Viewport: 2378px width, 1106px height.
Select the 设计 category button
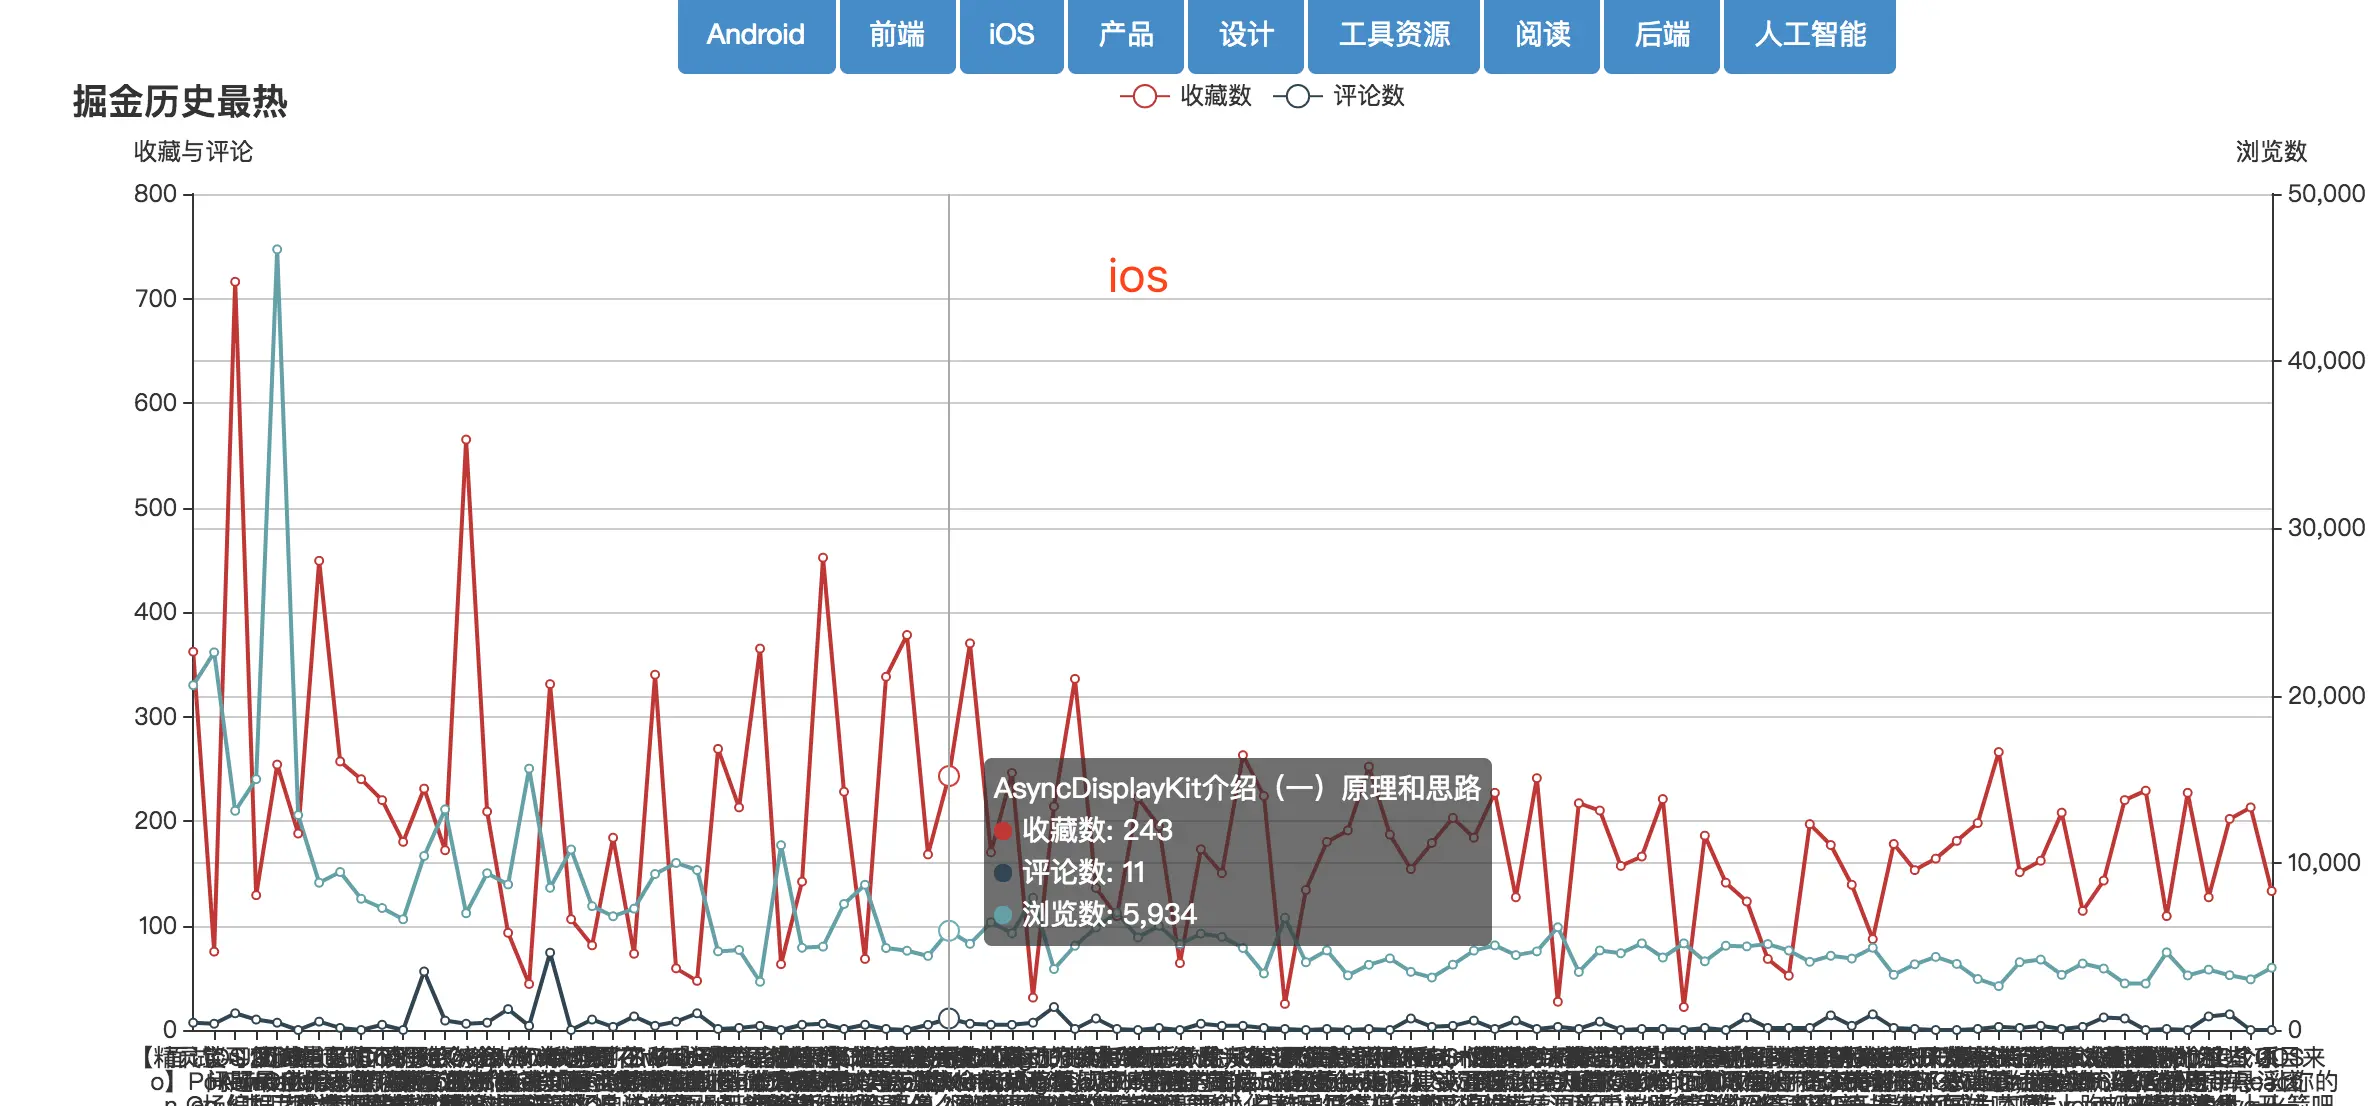[x=1246, y=35]
